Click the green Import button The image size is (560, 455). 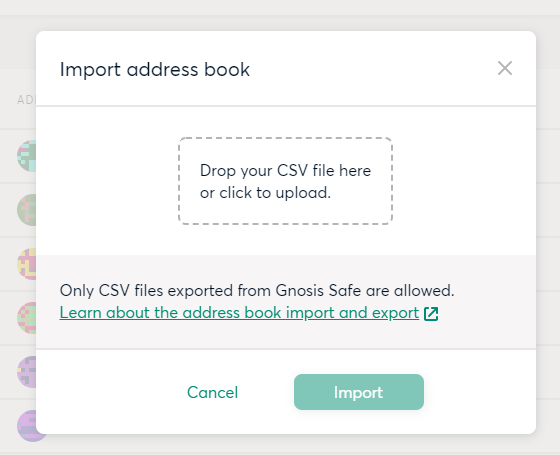(x=359, y=392)
